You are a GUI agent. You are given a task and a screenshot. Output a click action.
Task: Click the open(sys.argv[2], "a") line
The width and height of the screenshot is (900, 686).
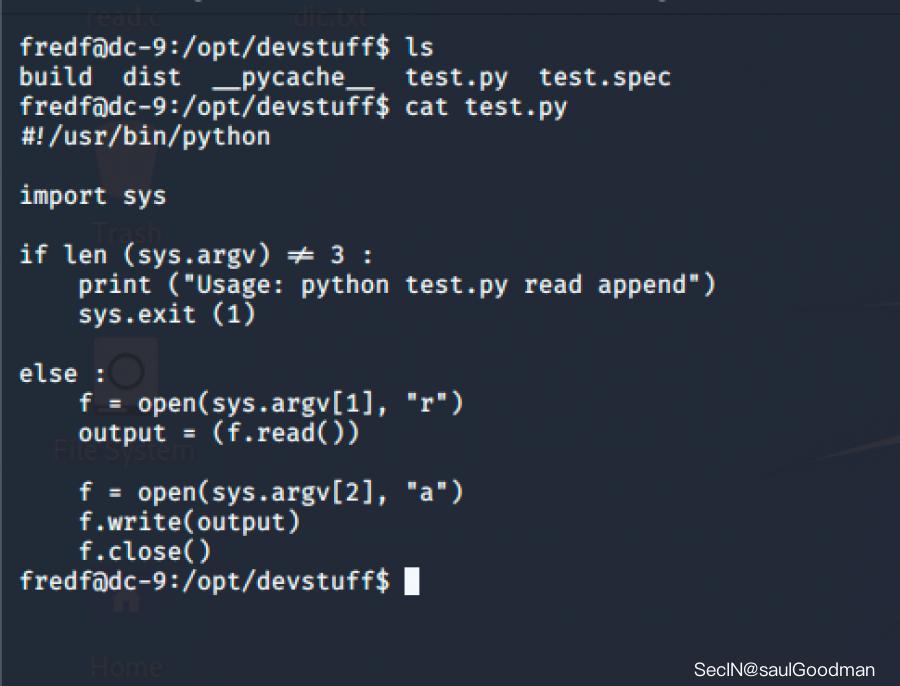[270, 493]
